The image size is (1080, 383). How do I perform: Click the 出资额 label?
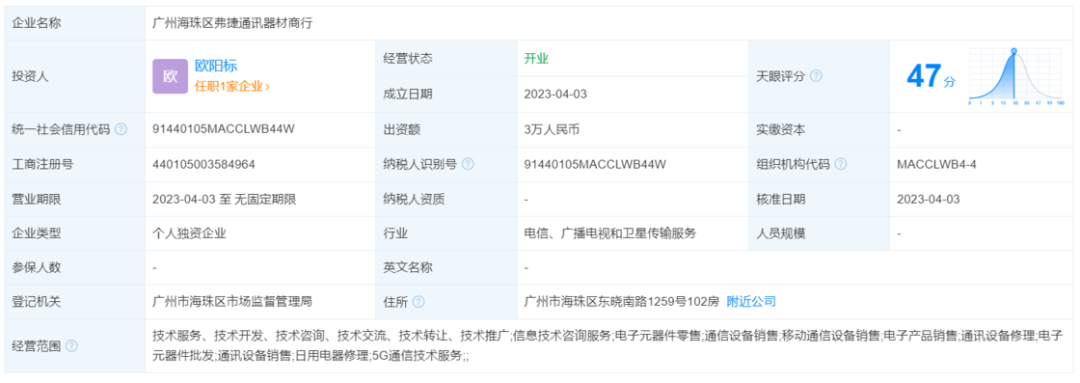click(402, 130)
